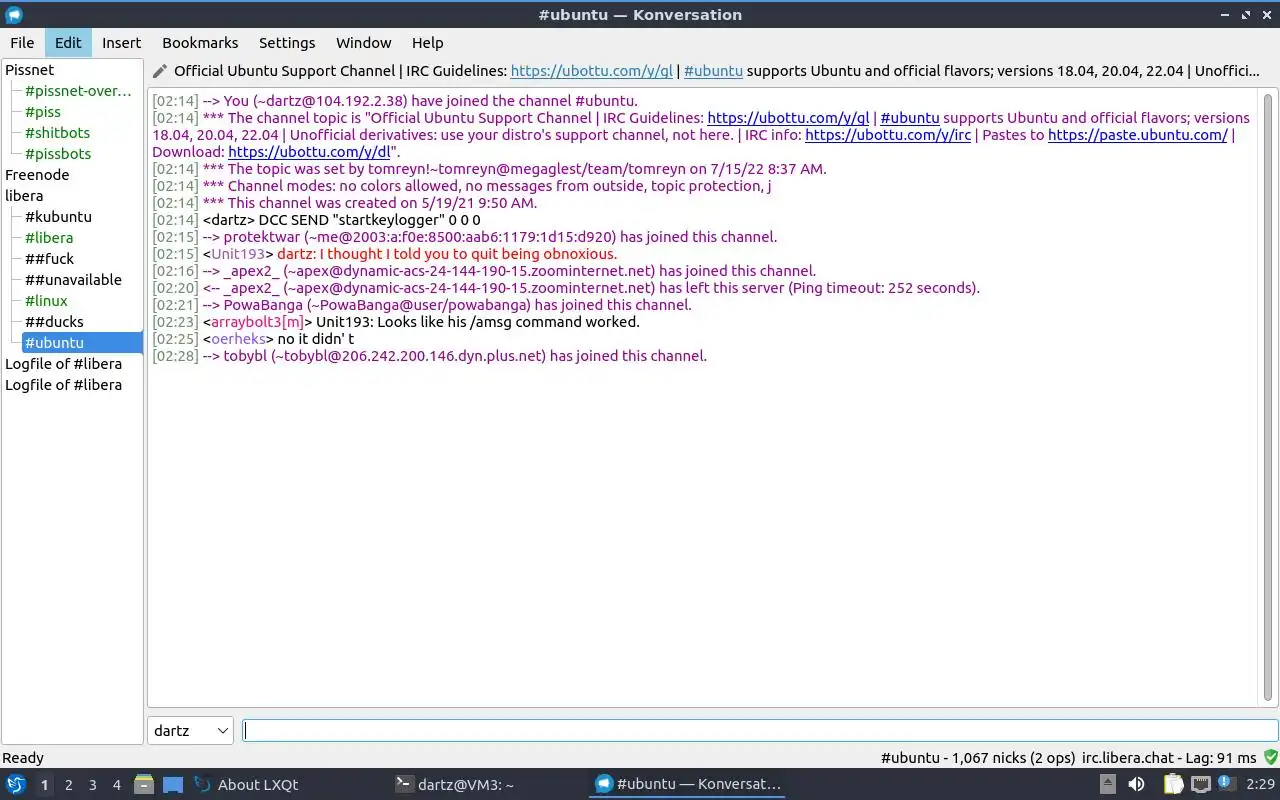The height and width of the screenshot is (800, 1280).
Task: Open the network monitor tray icon
Action: (x=1200, y=785)
